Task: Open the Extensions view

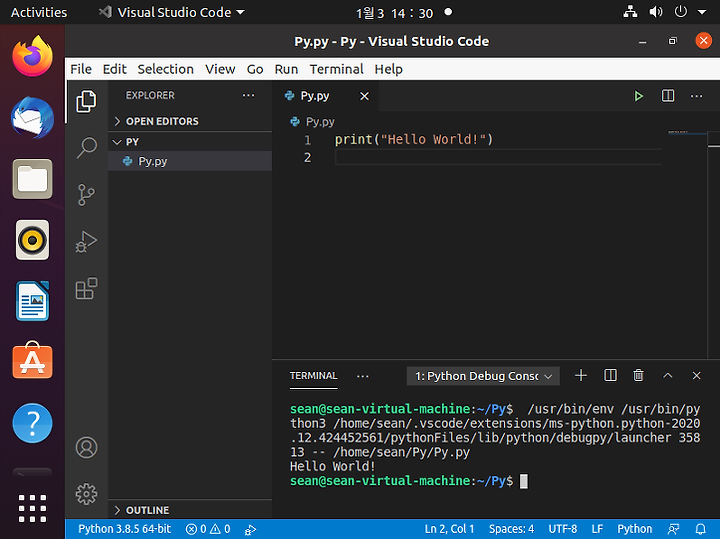Action: coord(86,288)
